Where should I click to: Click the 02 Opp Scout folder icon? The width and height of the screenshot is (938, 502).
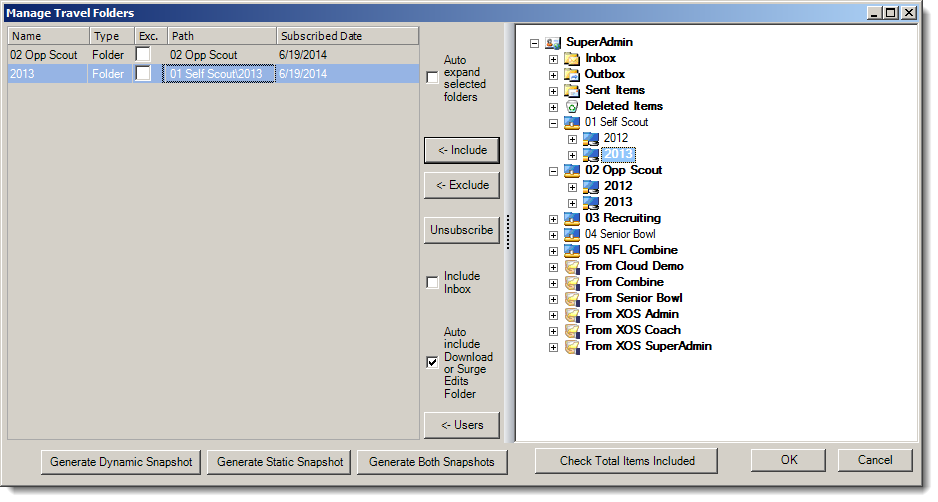[572, 171]
